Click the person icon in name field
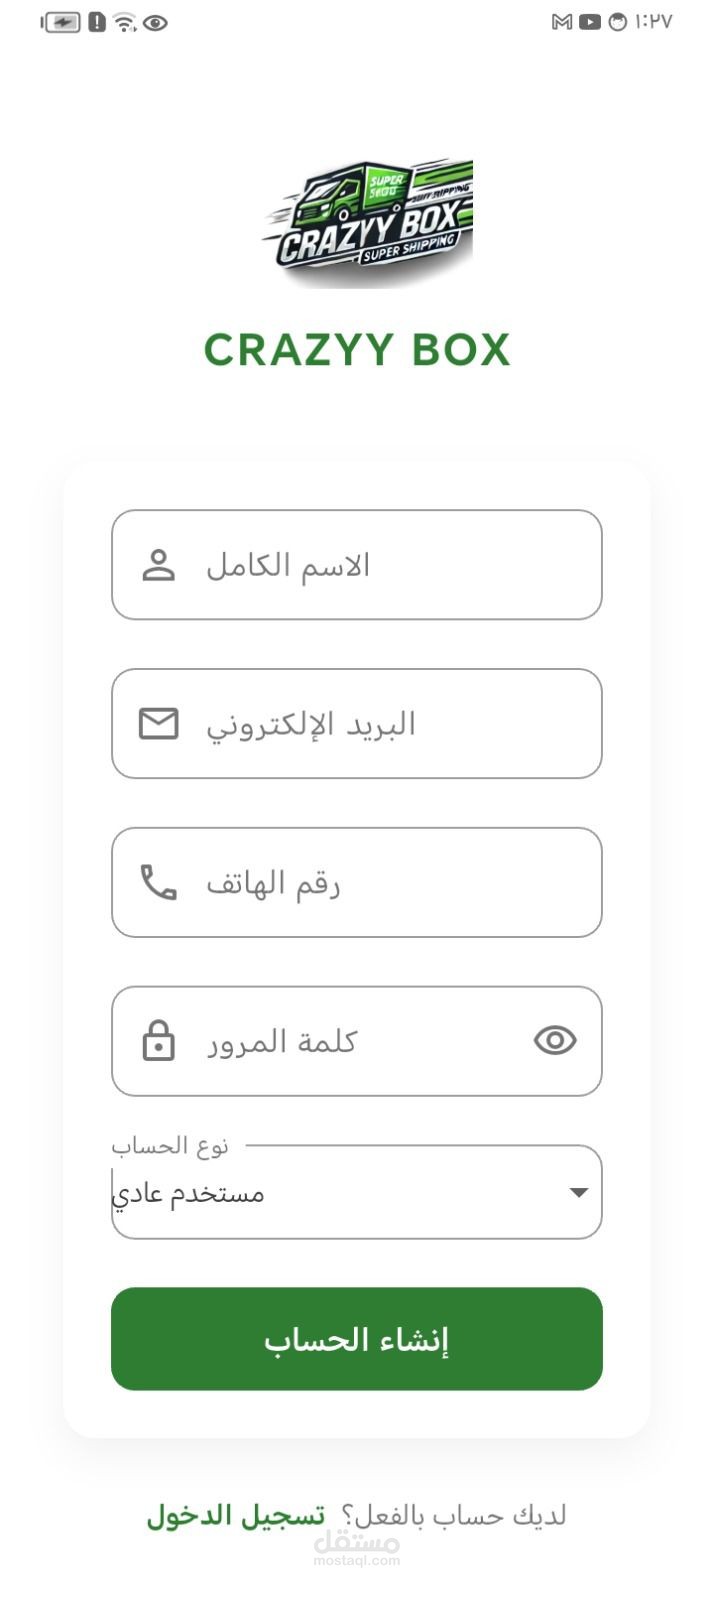This screenshot has height=1600, width=714. 158,565
